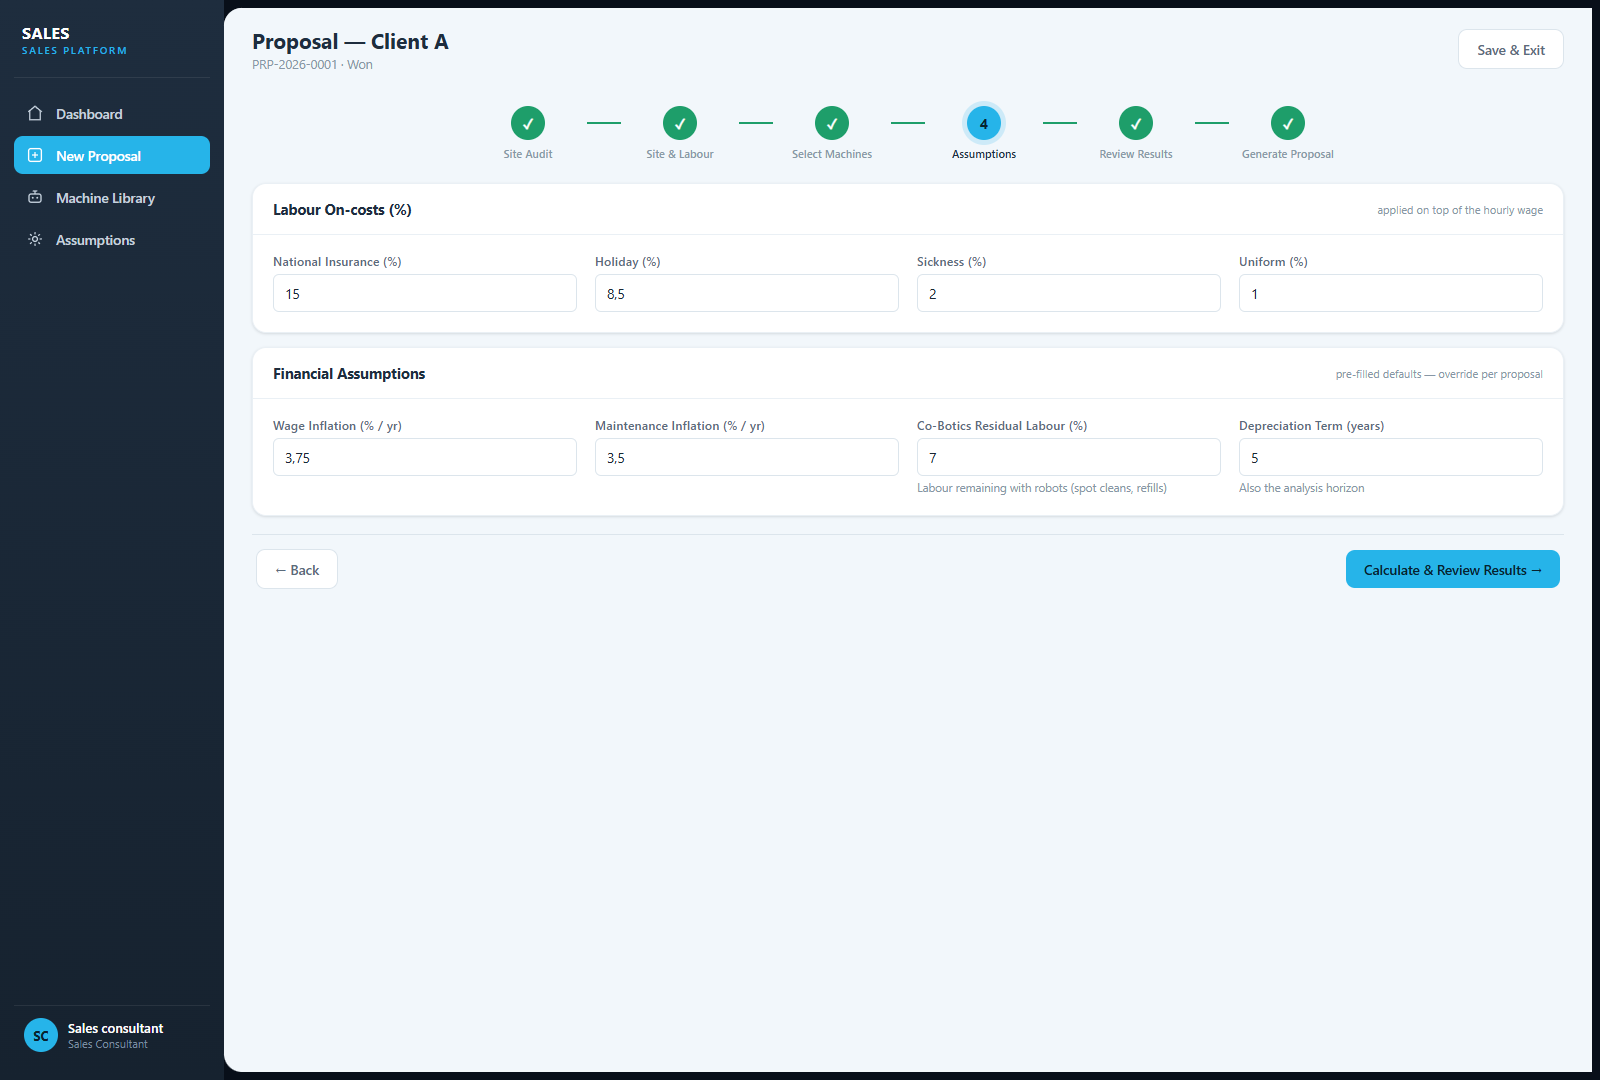Focus the Depreciation Term (years) field
Image resolution: width=1600 pixels, height=1080 pixels.
click(x=1391, y=458)
